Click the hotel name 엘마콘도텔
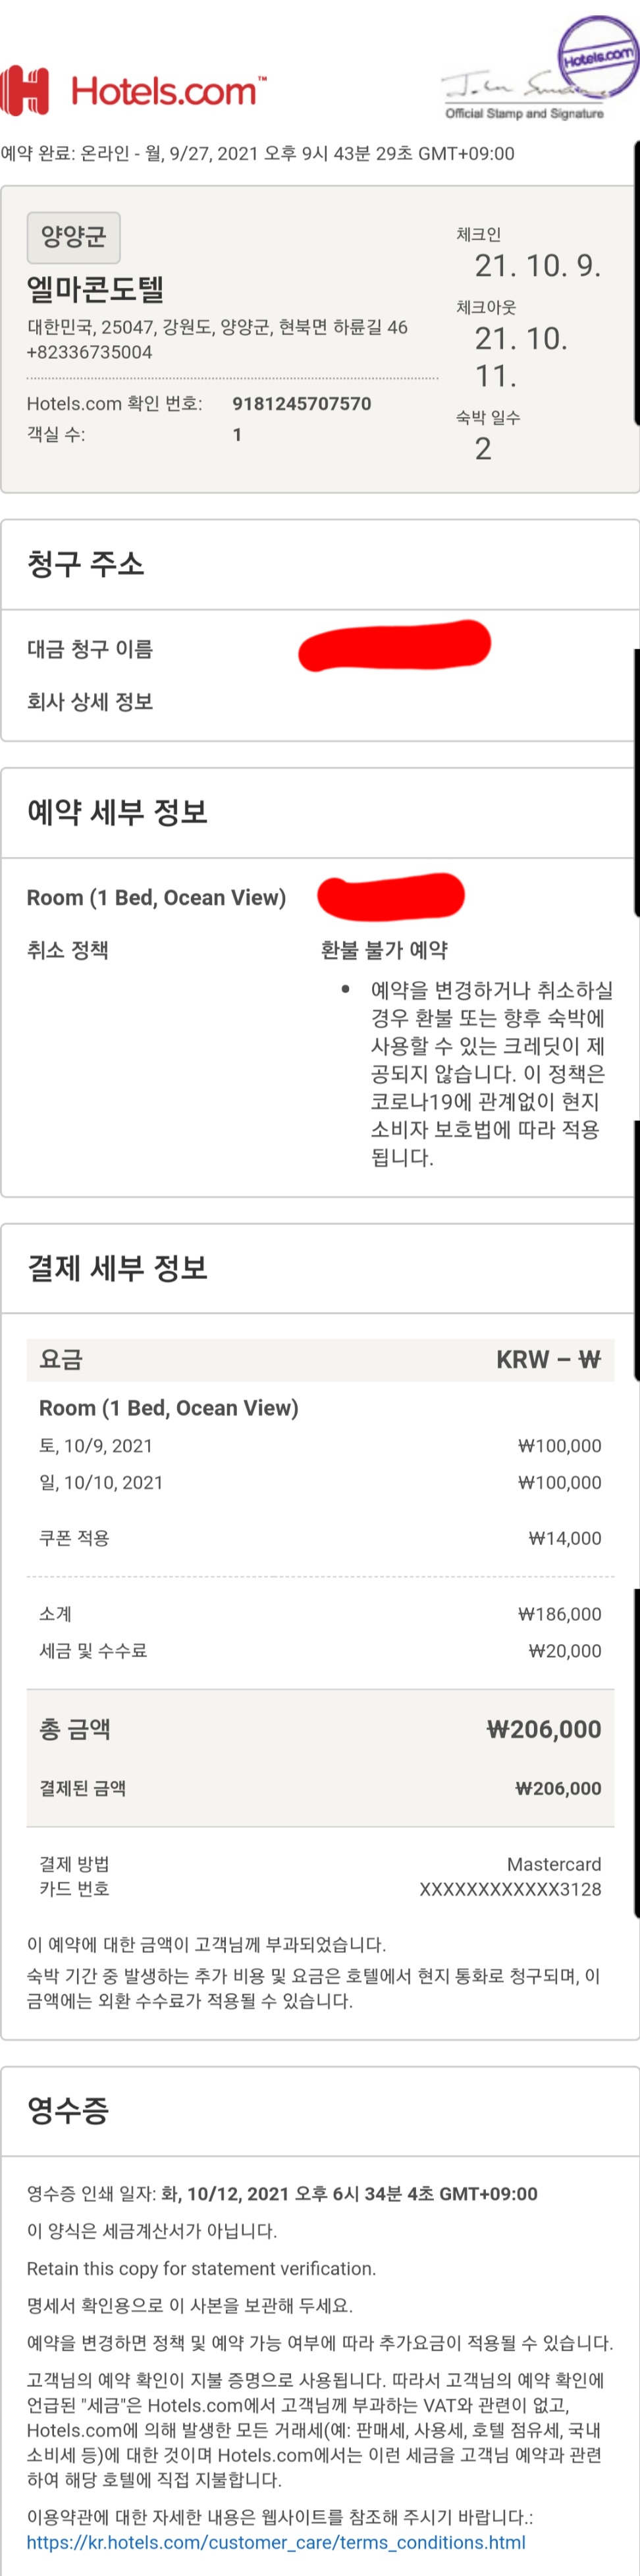640x2576 pixels. 95,289
